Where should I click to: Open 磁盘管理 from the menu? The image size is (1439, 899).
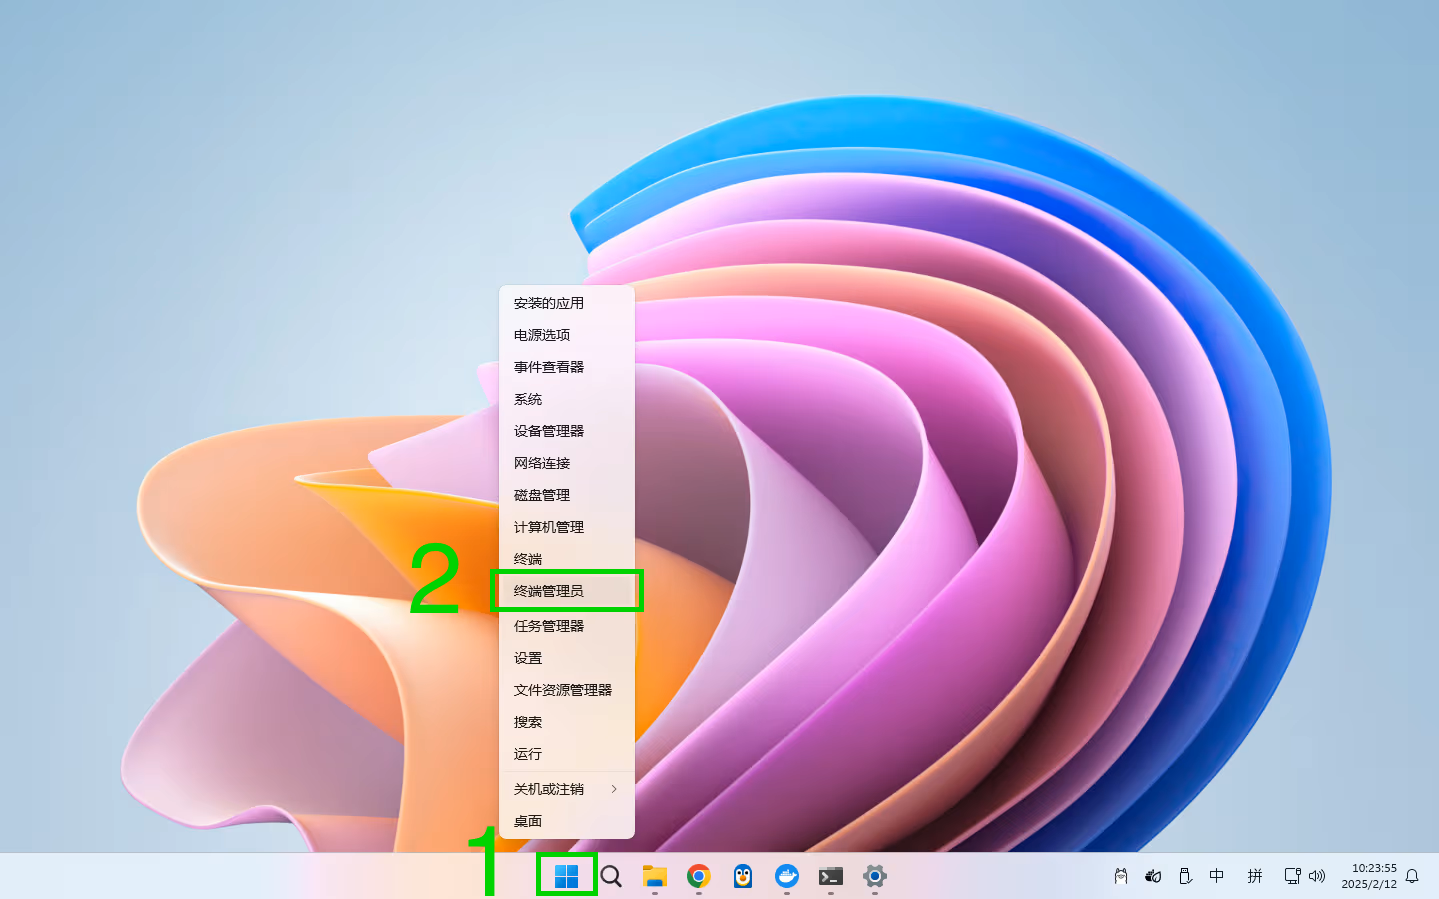pyautogui.click(x=567, y=495)
